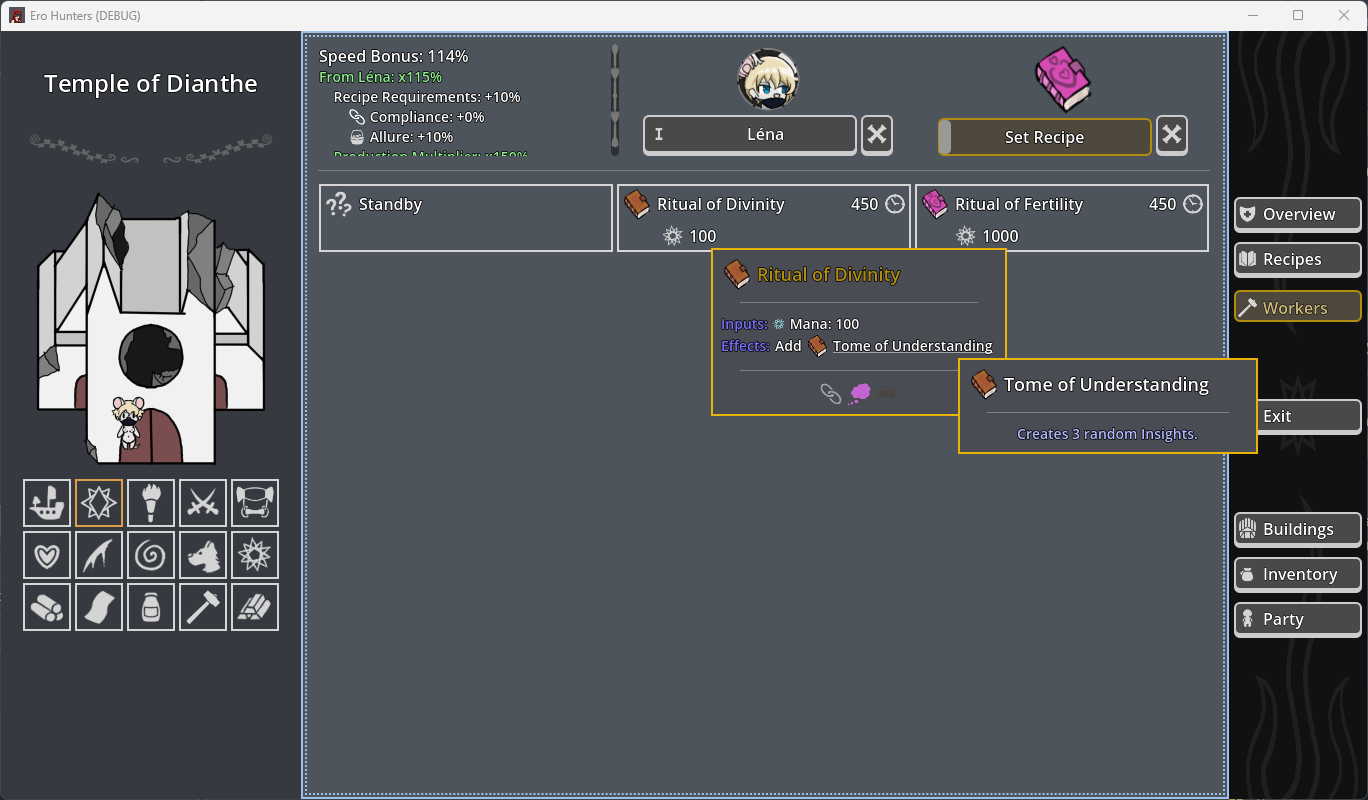This screenshot has width=1368, height=800.
Task: Click the chain link icon in tooltip
Action: tap(831, 394)
